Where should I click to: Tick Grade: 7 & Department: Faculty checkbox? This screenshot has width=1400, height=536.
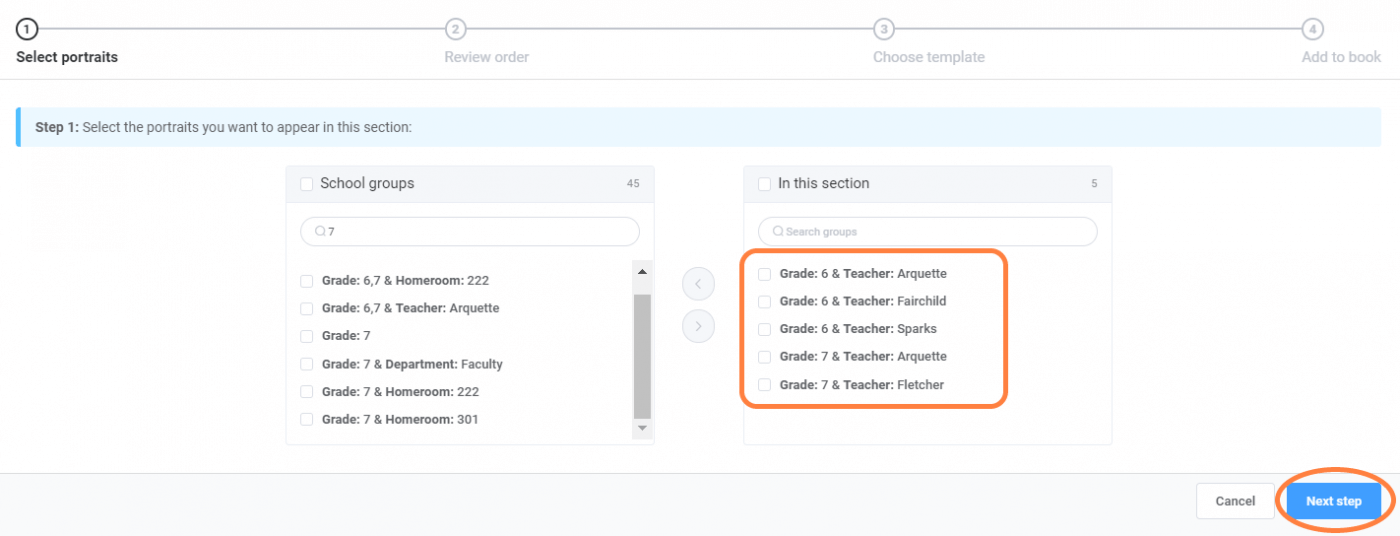click(x=307, y=364)
